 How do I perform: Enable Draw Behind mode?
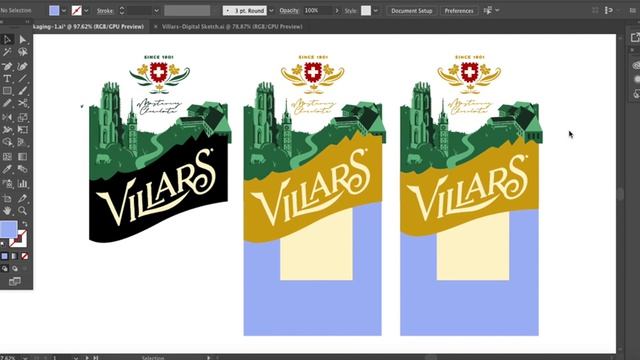point(15,269)
